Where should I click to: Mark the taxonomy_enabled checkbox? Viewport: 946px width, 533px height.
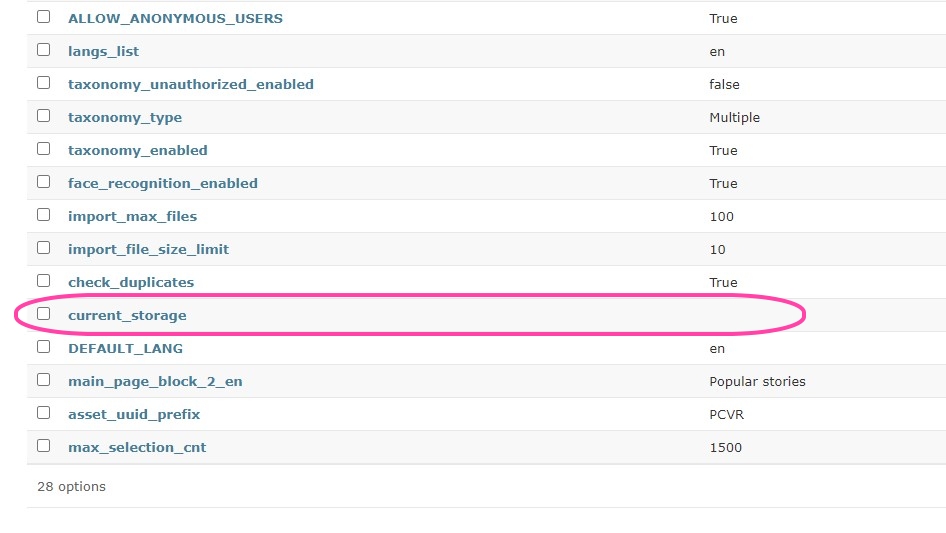point(43,148)
